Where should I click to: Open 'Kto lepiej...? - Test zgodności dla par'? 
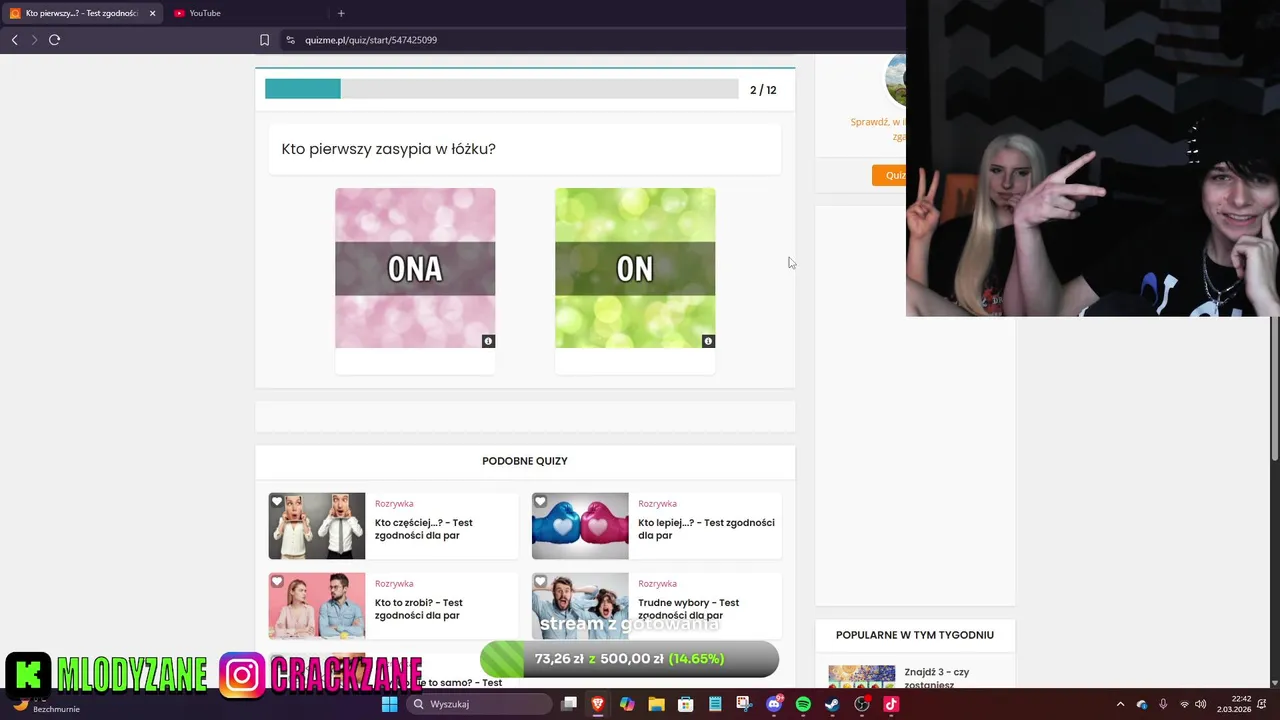(x=706, y=529)
